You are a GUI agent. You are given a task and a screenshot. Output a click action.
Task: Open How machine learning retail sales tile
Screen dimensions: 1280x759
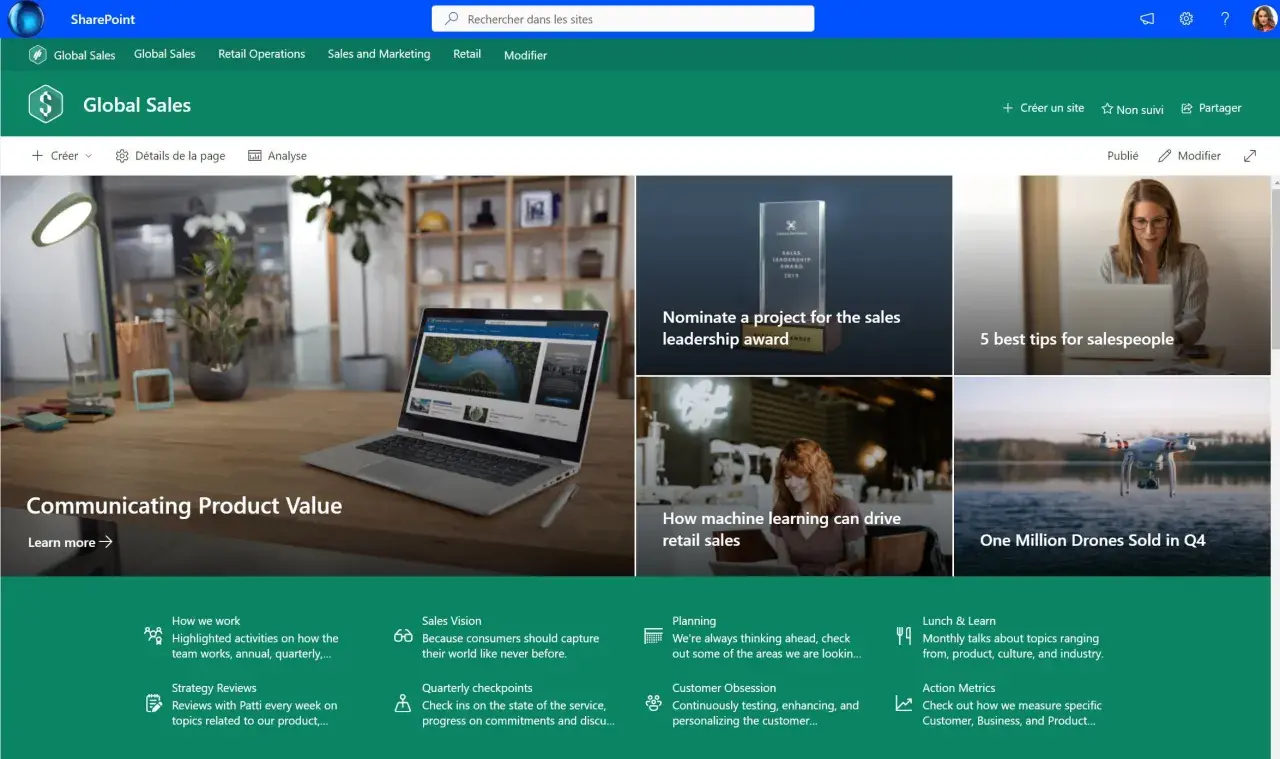tap(794, 476)
